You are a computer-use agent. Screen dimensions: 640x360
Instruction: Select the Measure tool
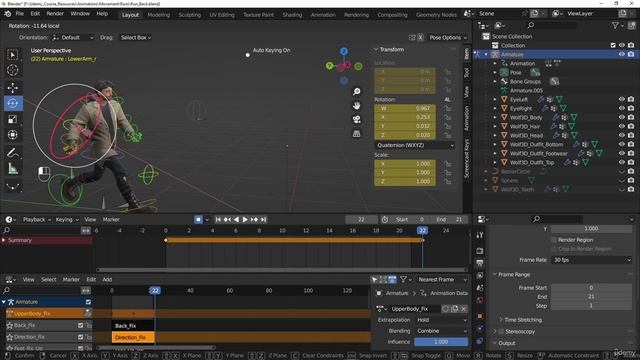pyautogui.click(x=13, y=168)
